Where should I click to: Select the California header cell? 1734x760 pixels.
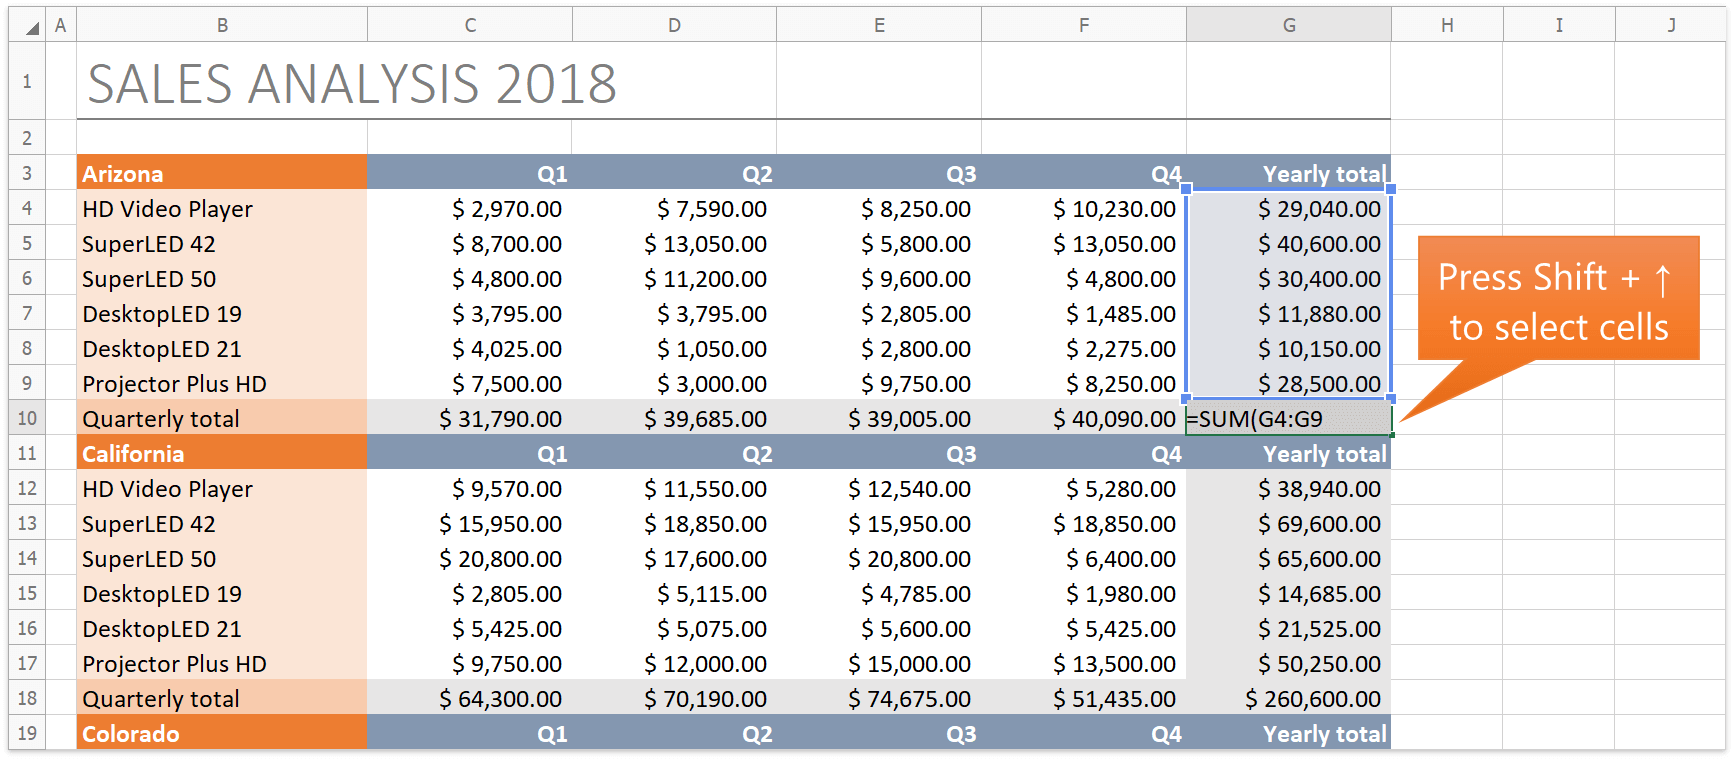pyautogui.click(x=222, y=454)
